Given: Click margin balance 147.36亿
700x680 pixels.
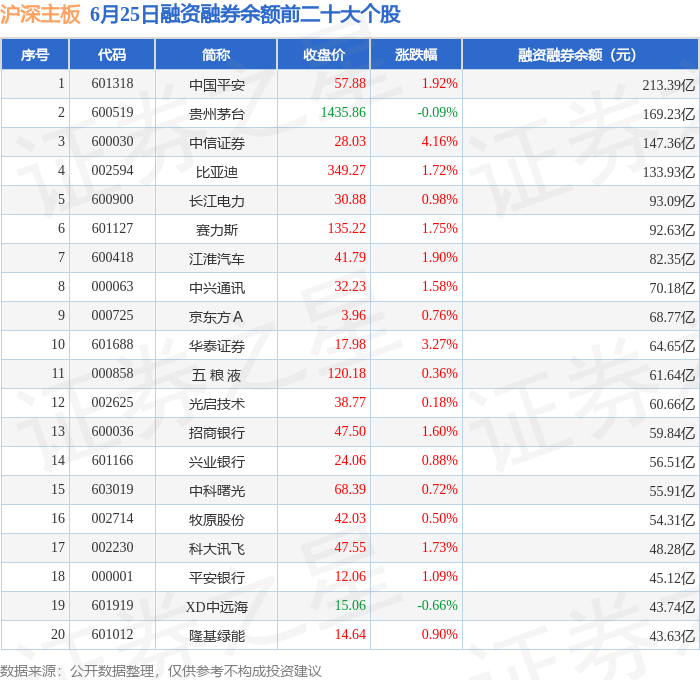Looking at the screenshot, I should coord(669,143).
